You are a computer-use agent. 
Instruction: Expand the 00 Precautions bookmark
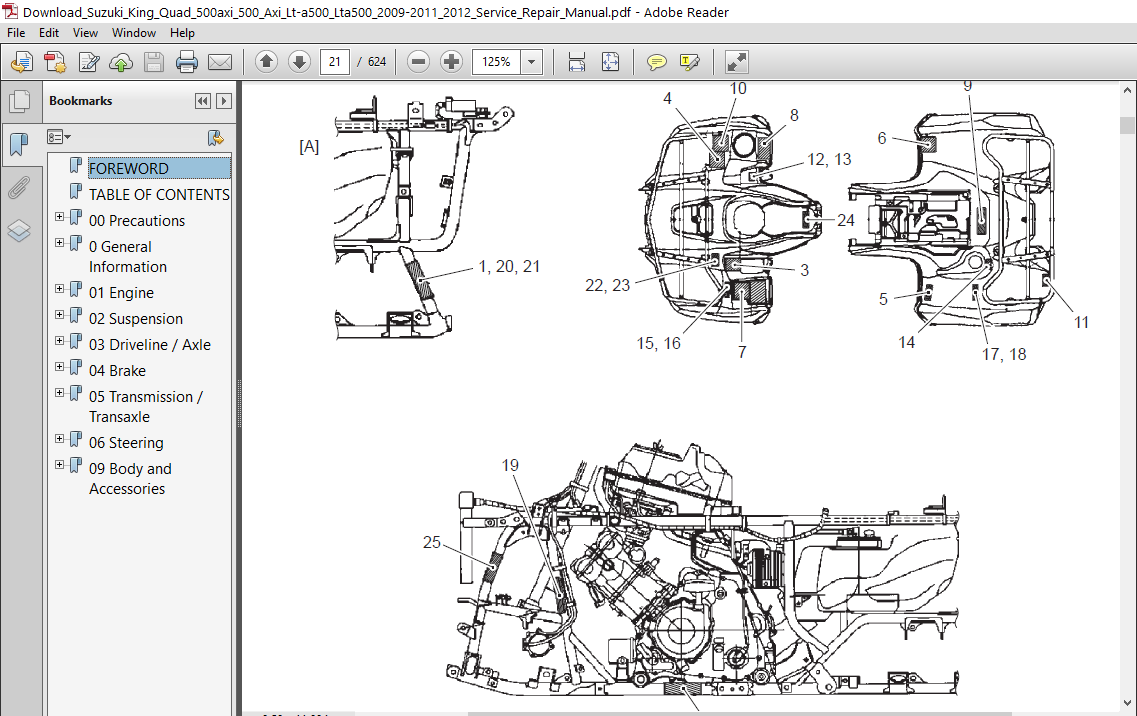coord(60,216)
